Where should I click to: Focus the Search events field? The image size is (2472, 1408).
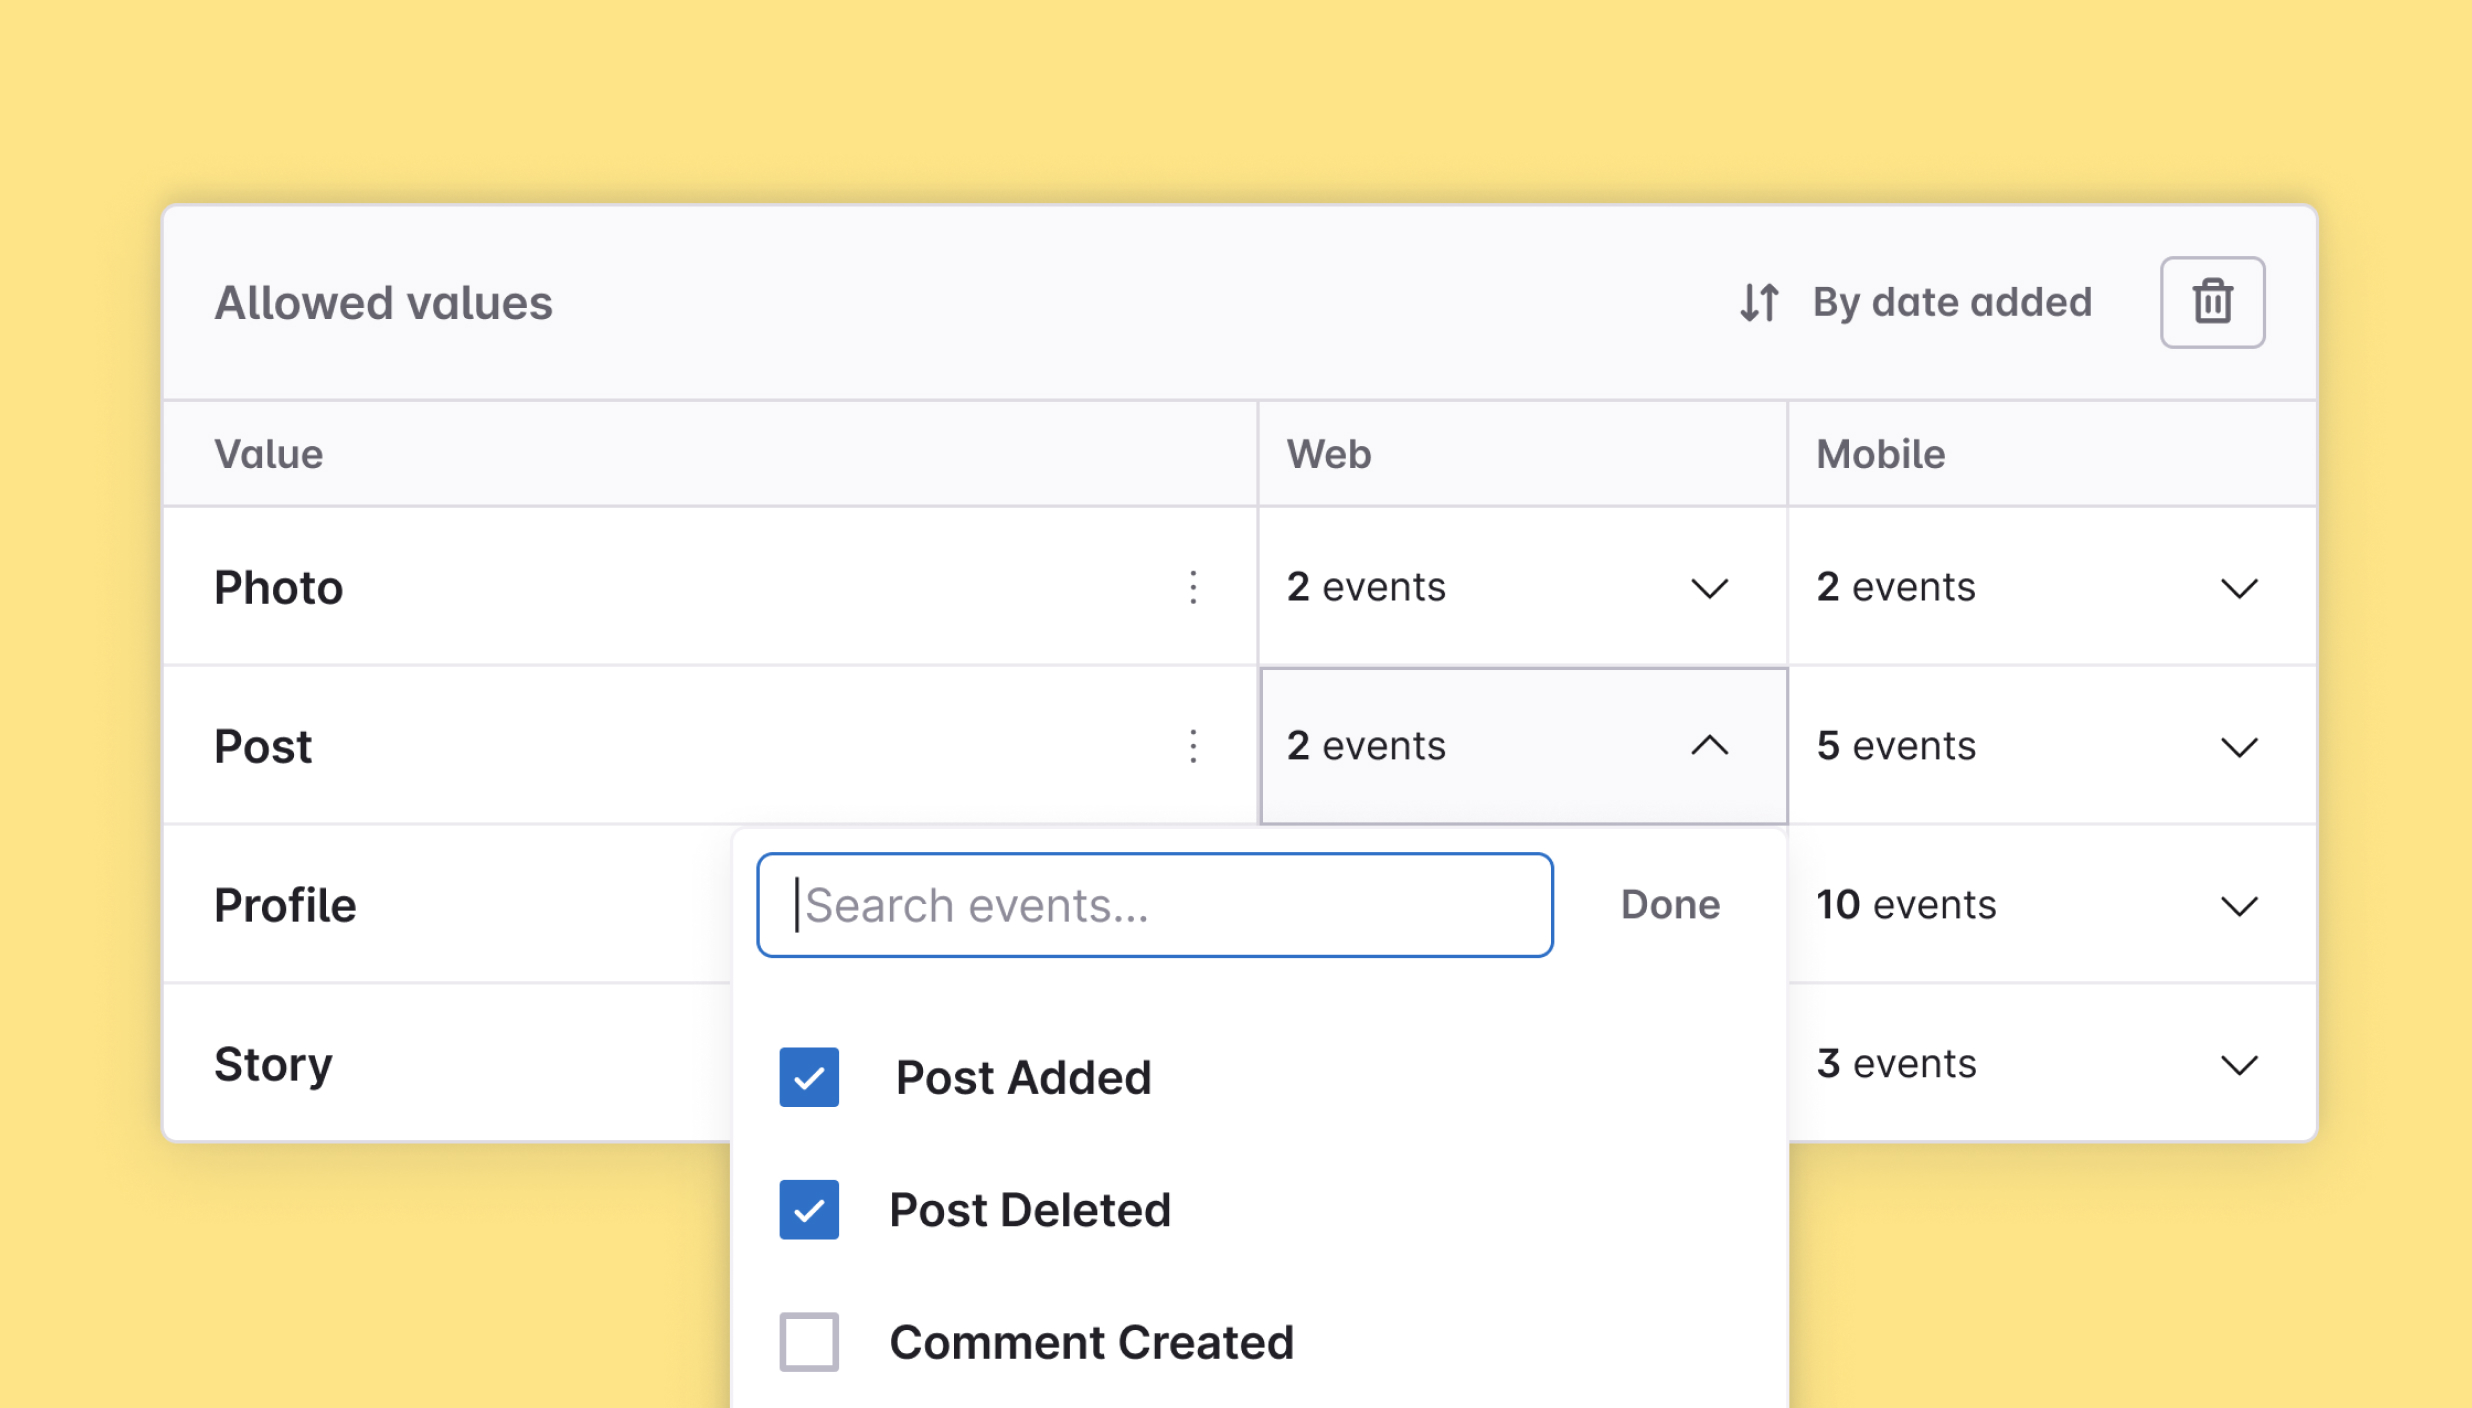1154,905
